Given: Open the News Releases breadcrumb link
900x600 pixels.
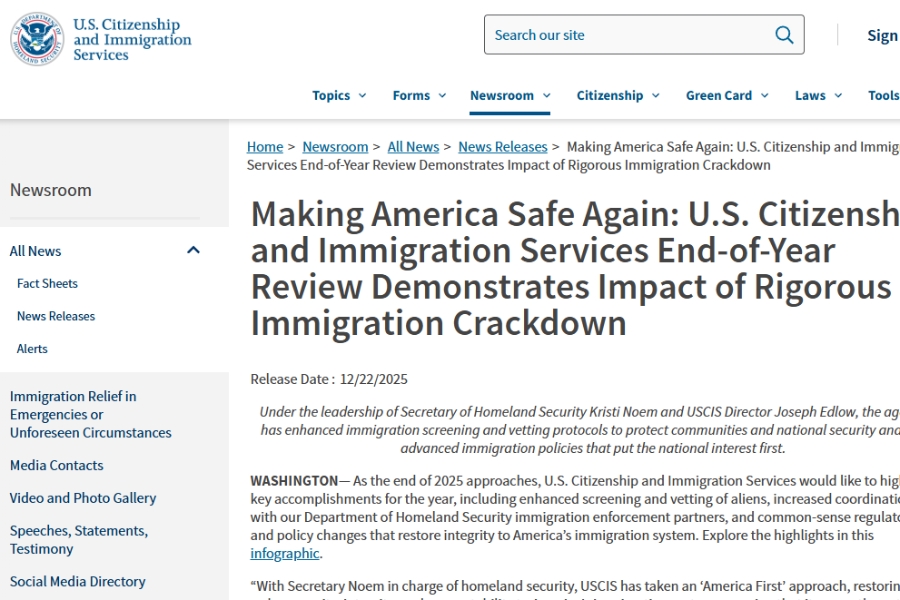Looking at the screenshot, I should point(502,147).
